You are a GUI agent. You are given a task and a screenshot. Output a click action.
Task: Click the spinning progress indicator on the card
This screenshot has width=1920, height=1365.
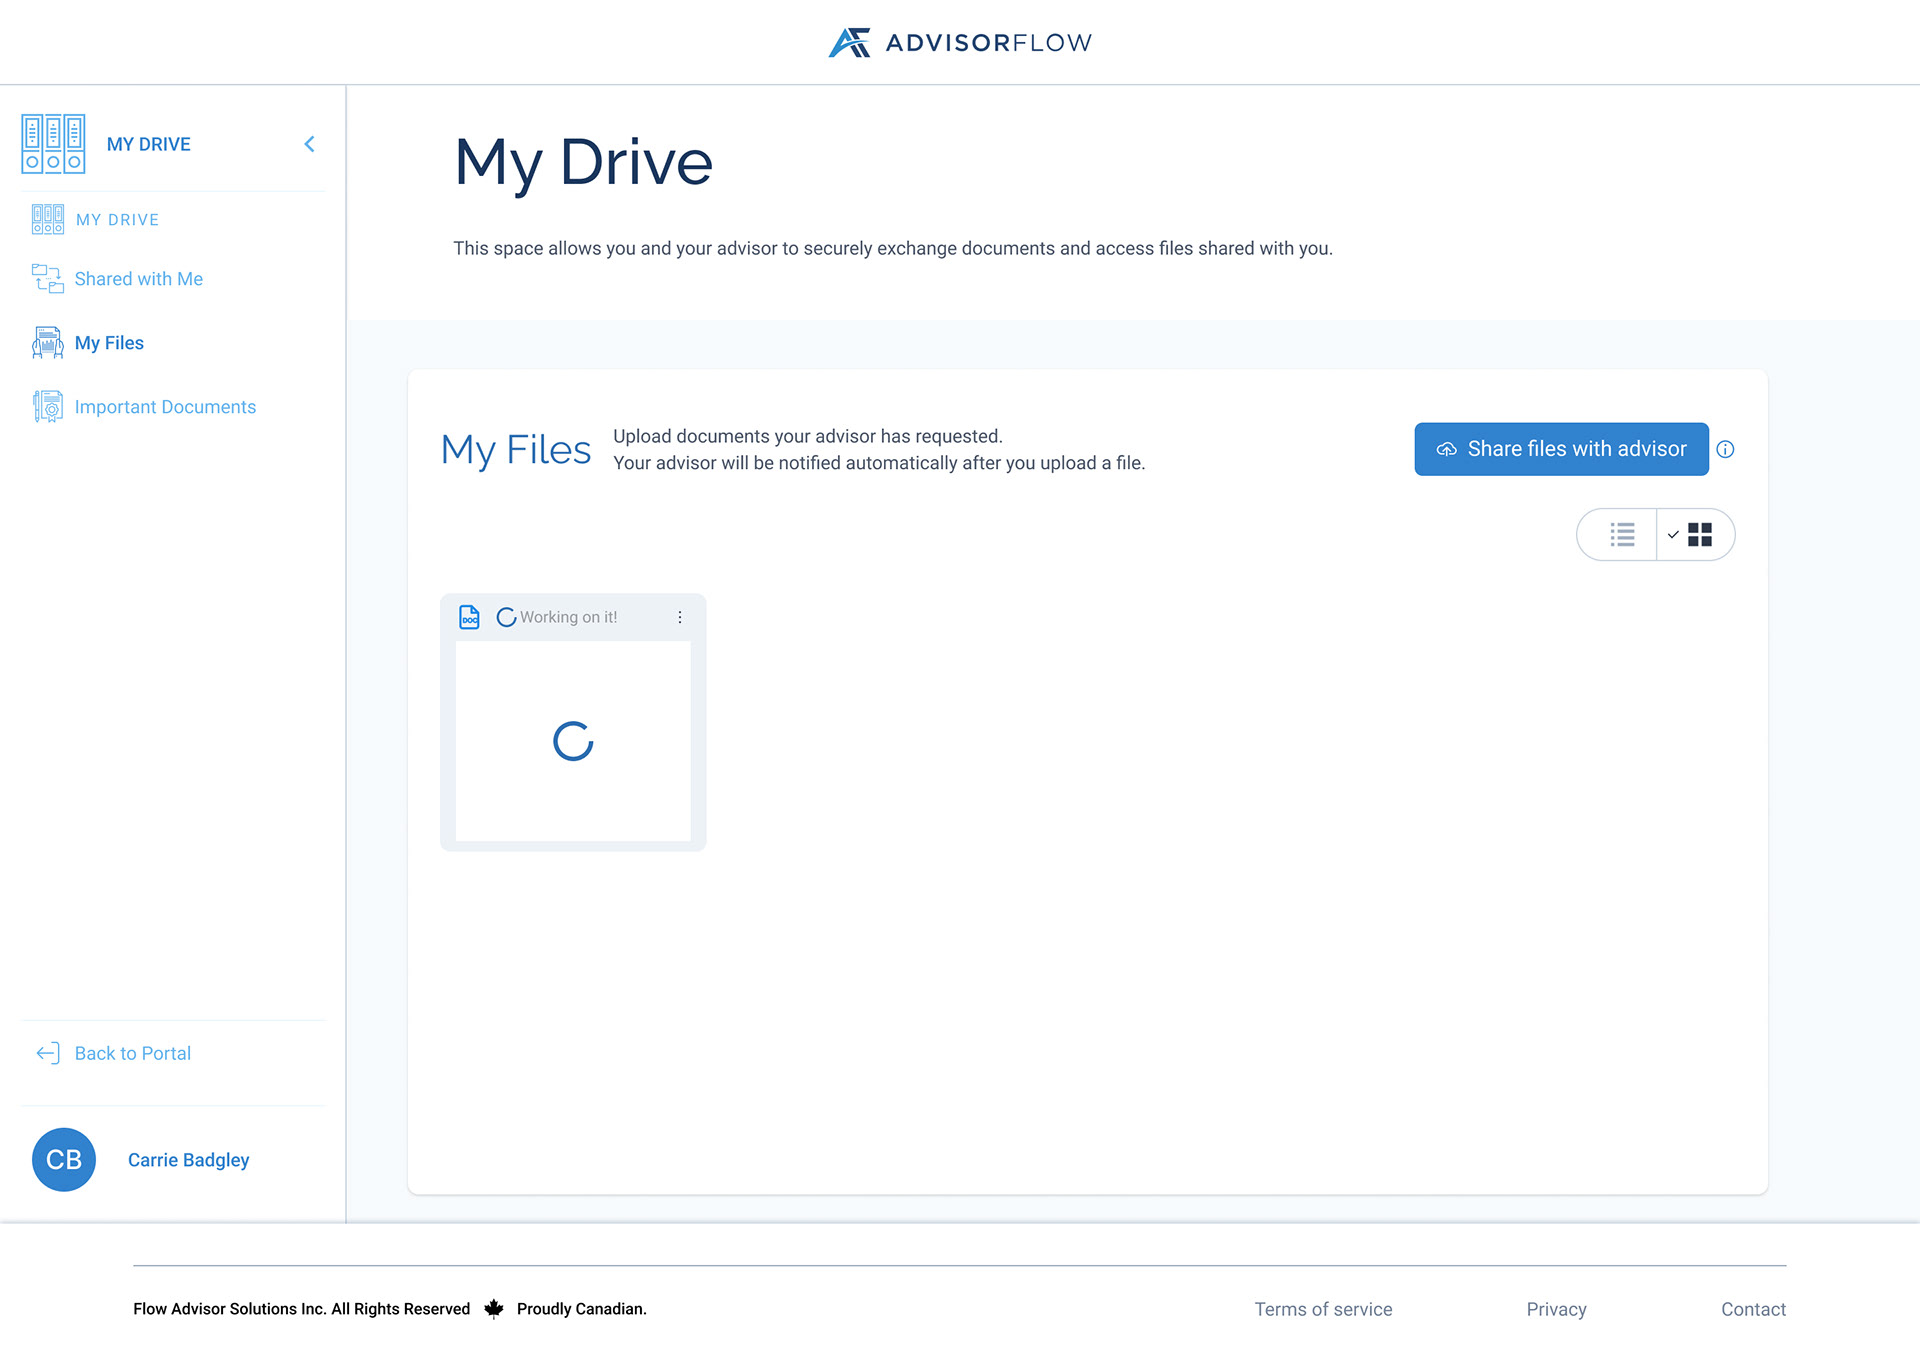[x=572, y=741]
